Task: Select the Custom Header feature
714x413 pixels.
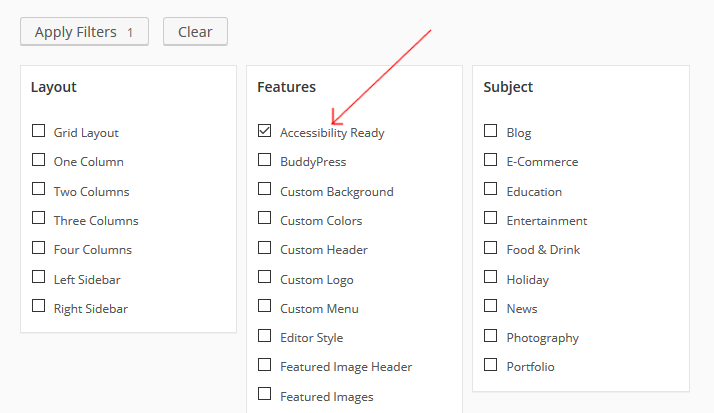Action: (x=265, y=248)
